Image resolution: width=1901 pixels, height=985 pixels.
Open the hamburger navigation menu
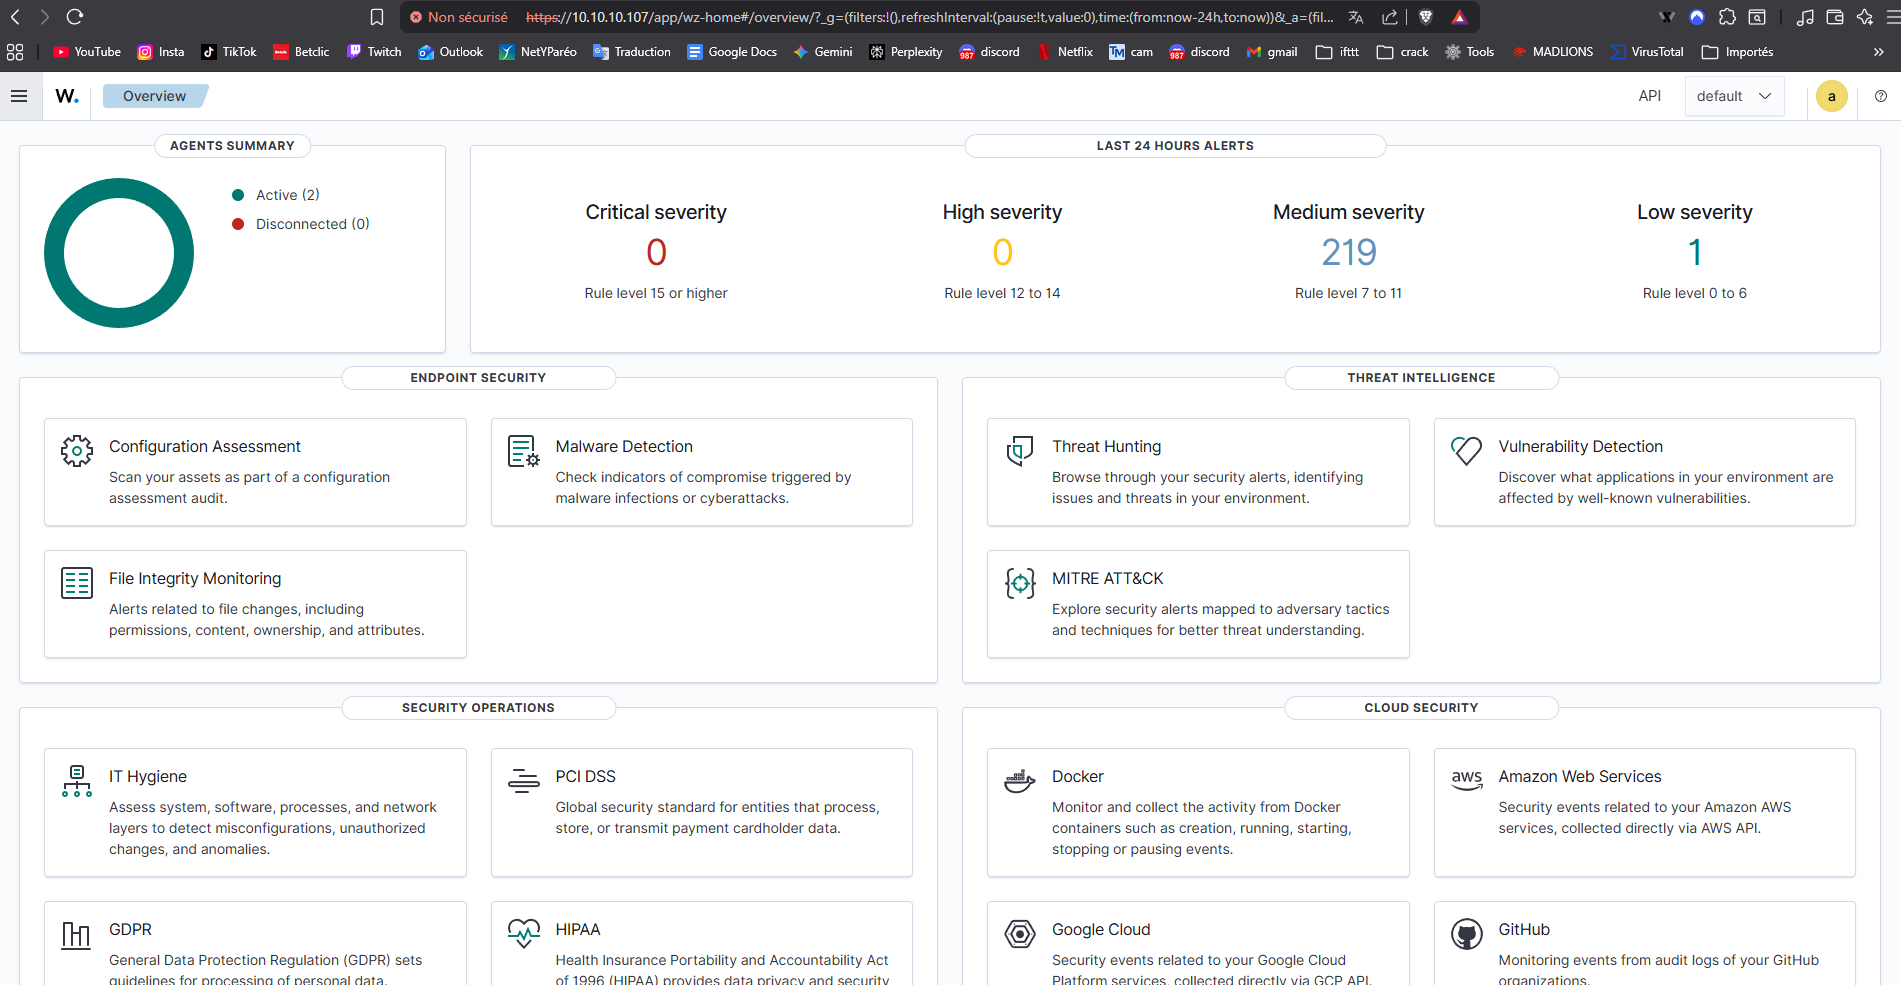coord(19,96)
